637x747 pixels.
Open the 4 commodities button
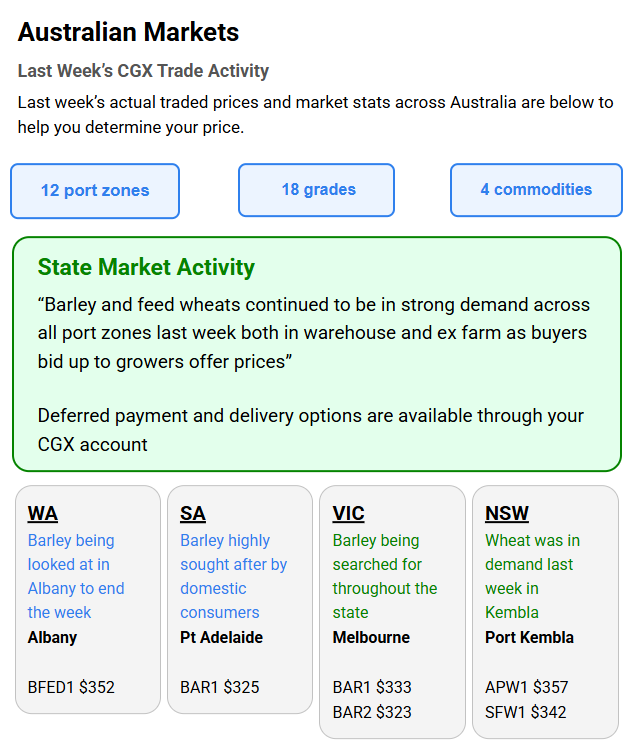tap(536, 190)
